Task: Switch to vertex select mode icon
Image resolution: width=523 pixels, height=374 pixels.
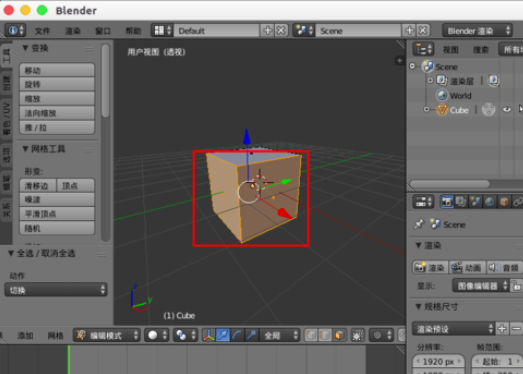Action: [311, 335]
